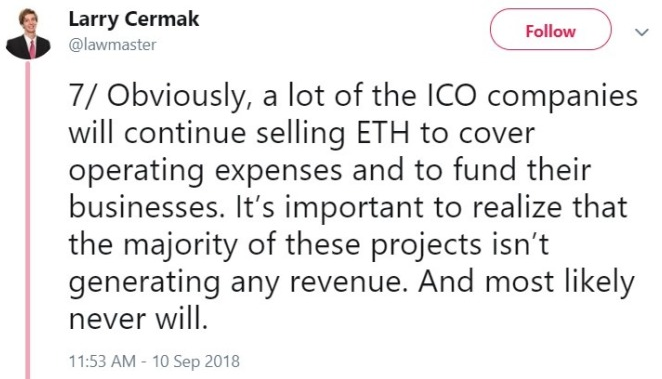Screen dimensions: 662x379
Task: Open the @lawmaster handle link
Action: pyautogui.click(x=112, y=45)
